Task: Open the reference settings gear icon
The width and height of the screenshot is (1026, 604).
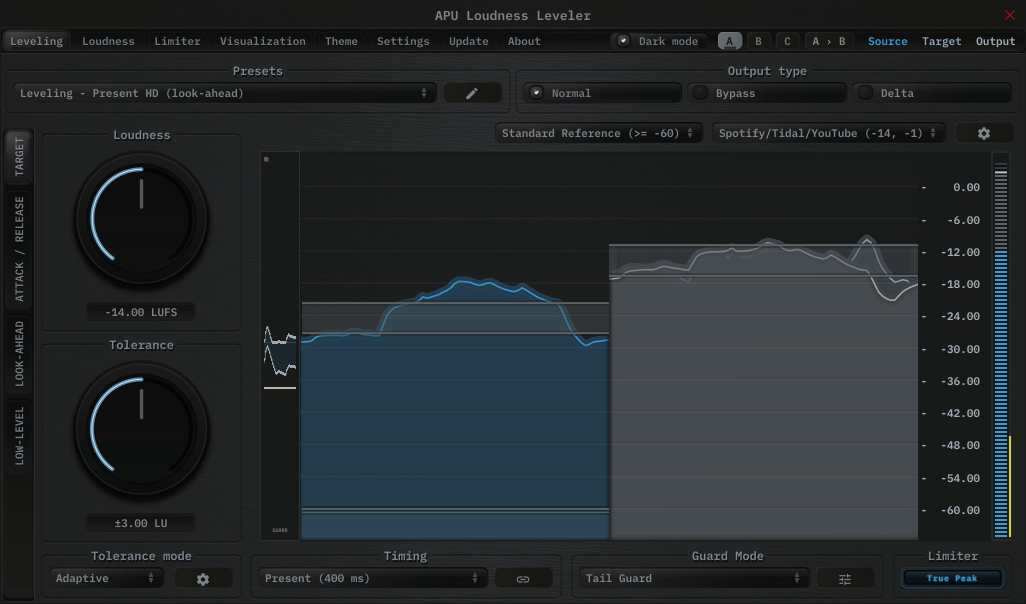Action: [x=983, y=133]
